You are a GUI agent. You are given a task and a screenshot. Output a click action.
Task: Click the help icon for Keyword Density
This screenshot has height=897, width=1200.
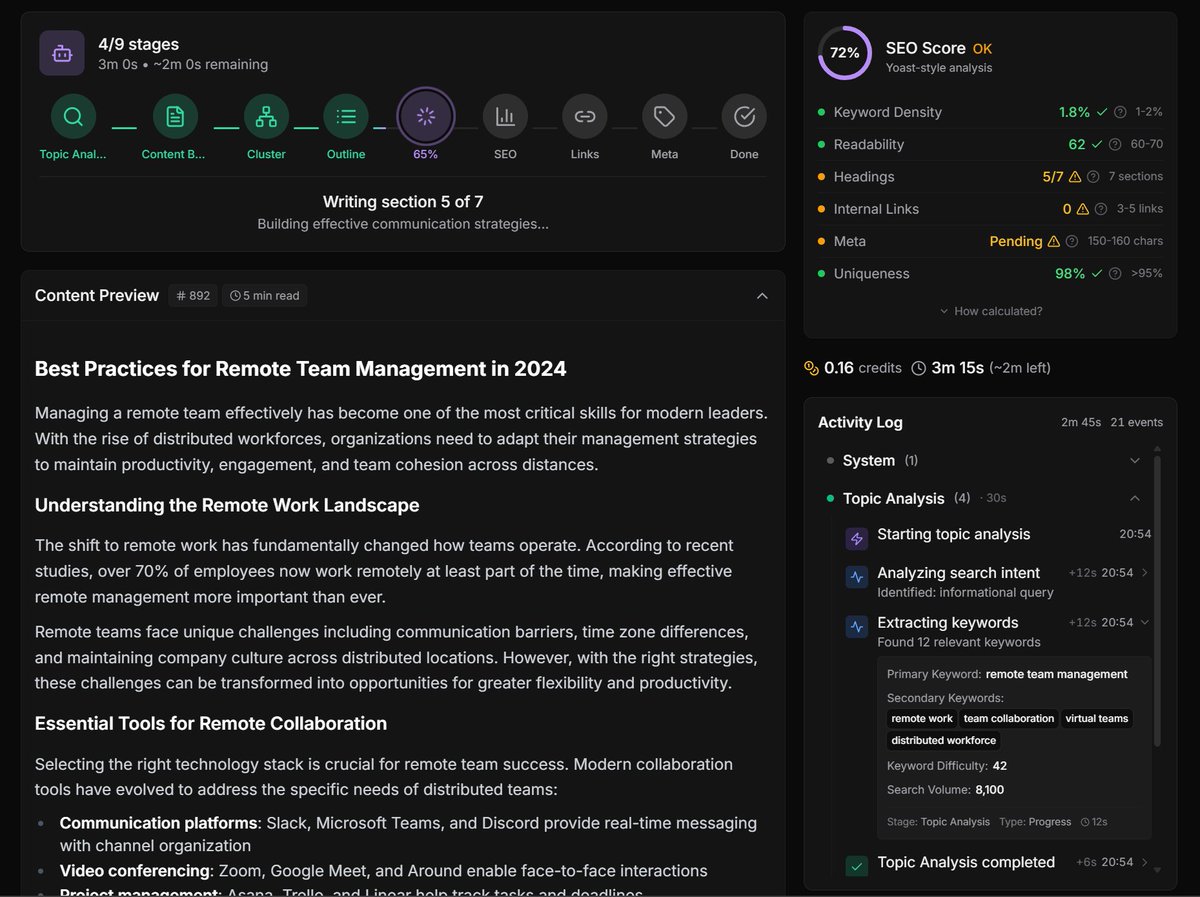[x=1120, y=112]
